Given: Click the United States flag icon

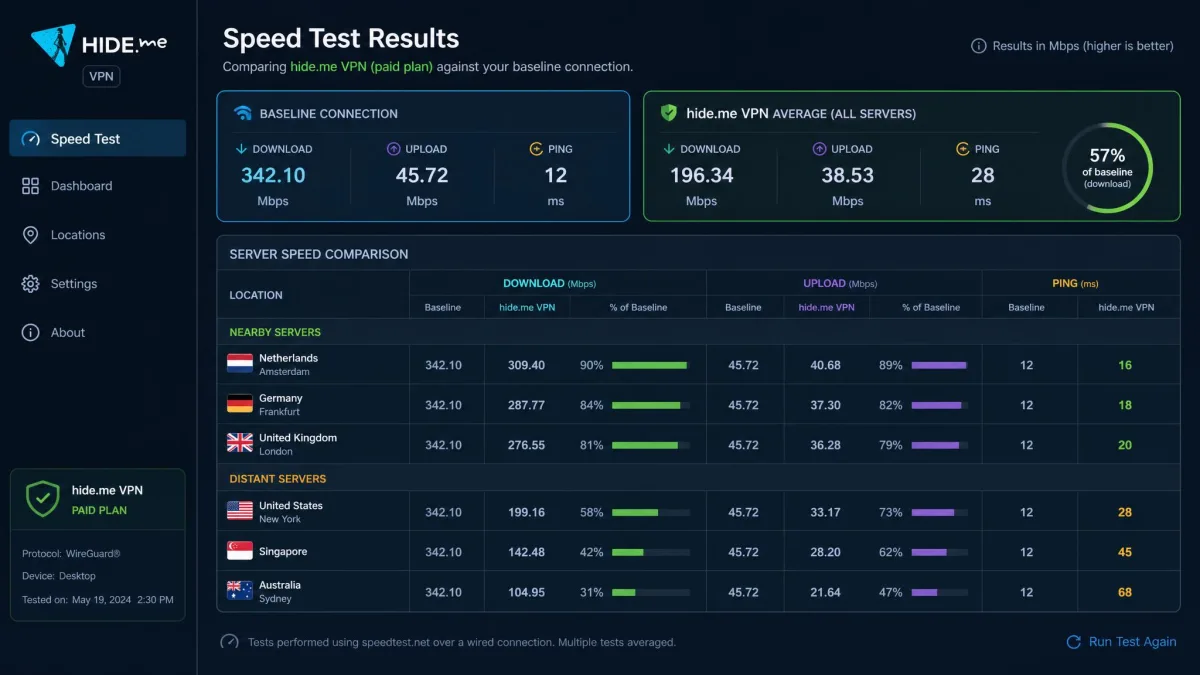Looking at the screenshot, I should coord(240,511).
